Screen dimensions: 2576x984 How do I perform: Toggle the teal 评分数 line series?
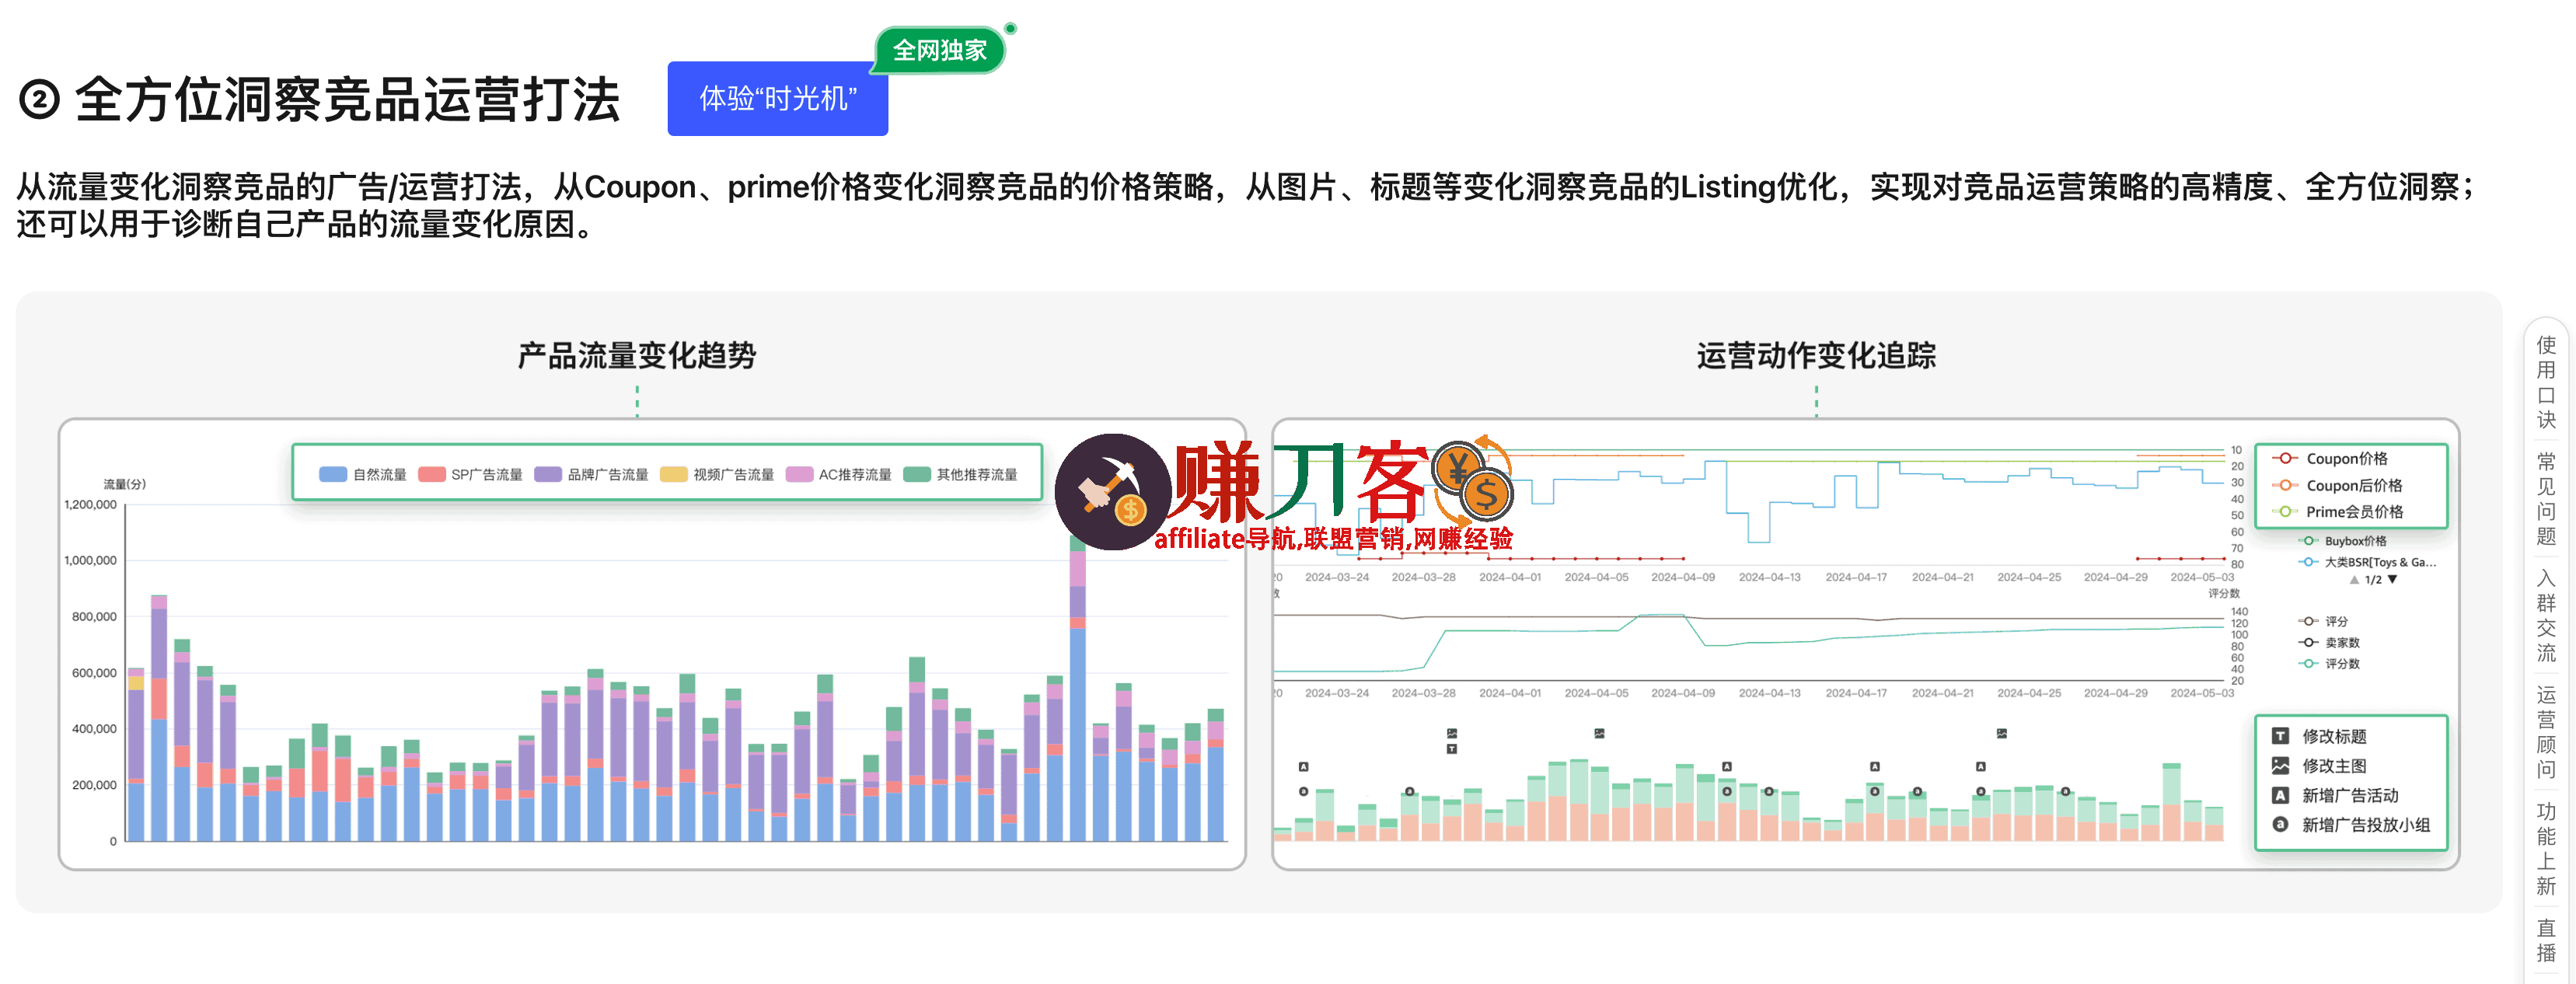point(2329,663)
